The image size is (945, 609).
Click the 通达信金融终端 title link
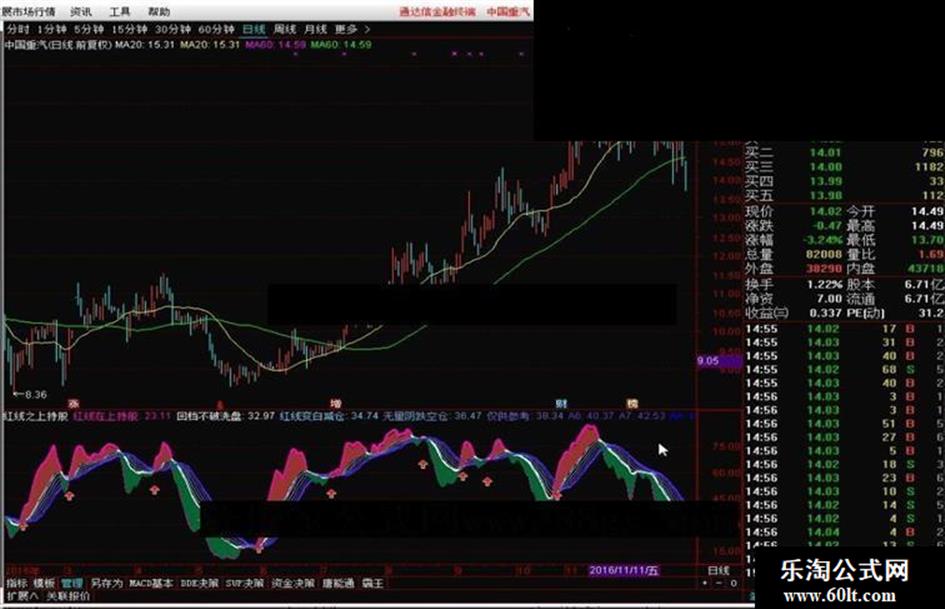coord(438,11)
